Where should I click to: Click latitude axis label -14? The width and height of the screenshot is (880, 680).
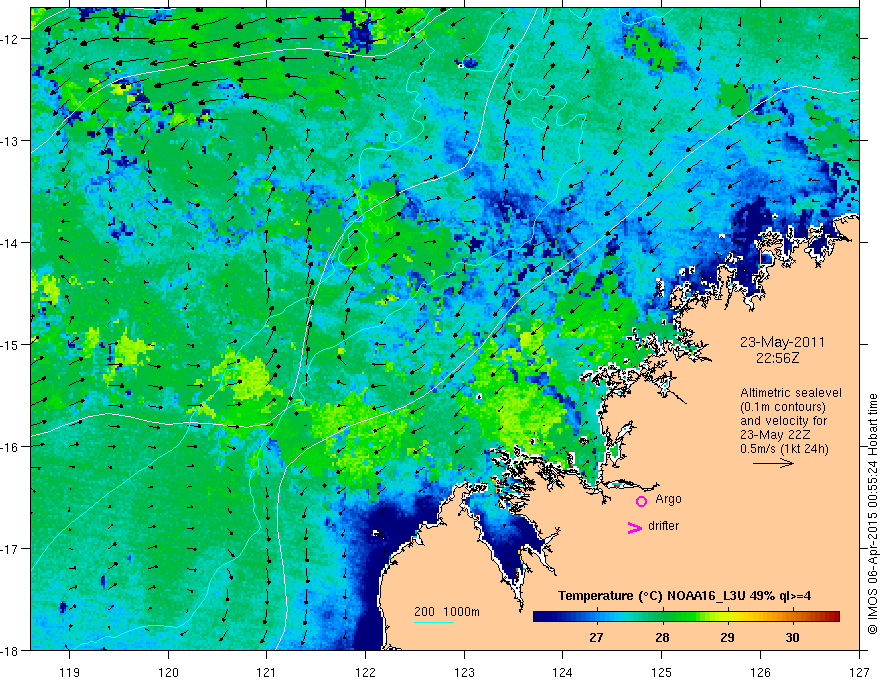point(10,243)
